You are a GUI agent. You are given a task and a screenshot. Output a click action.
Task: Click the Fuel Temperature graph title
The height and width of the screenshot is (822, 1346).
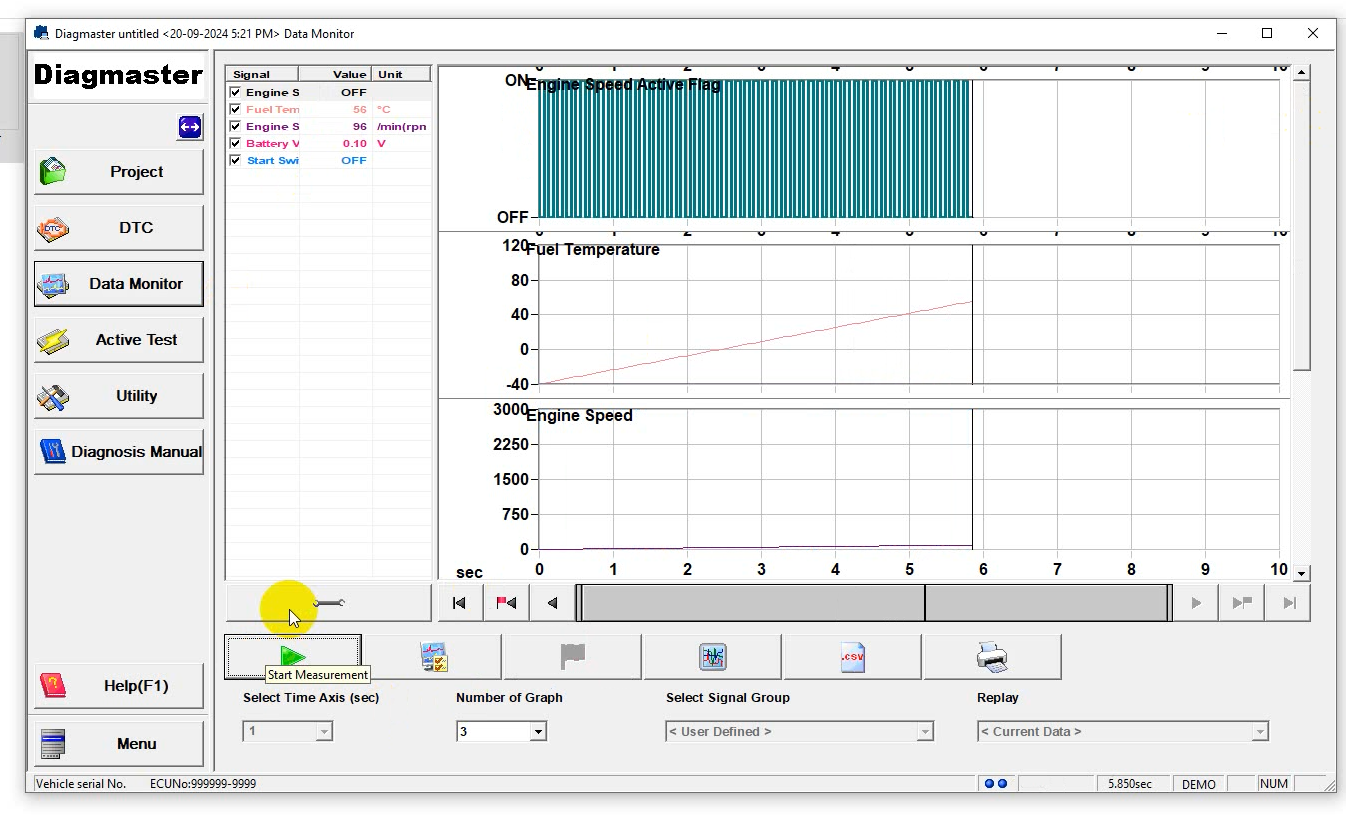pyautogui.click(x=593, y=250)
